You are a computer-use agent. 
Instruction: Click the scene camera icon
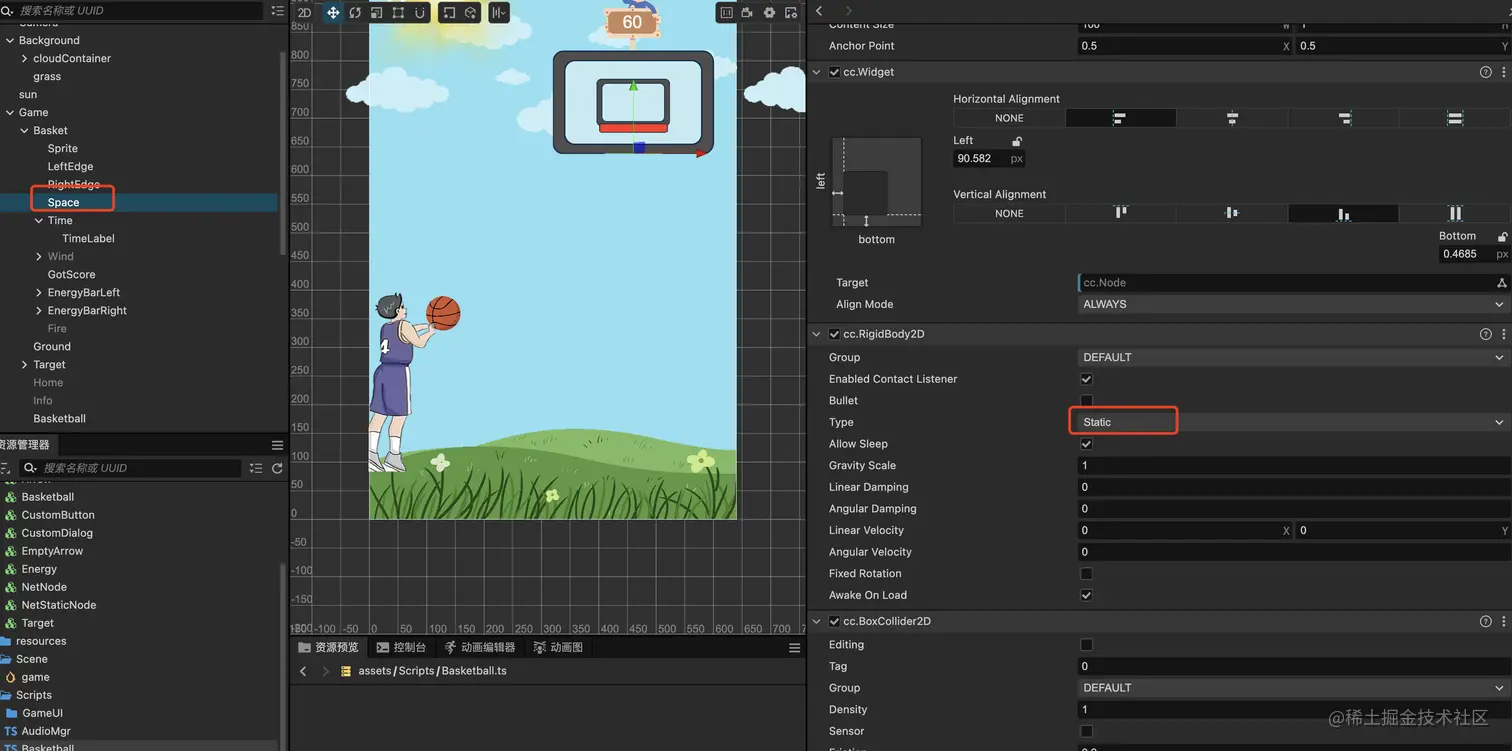[x=747, y=13]
